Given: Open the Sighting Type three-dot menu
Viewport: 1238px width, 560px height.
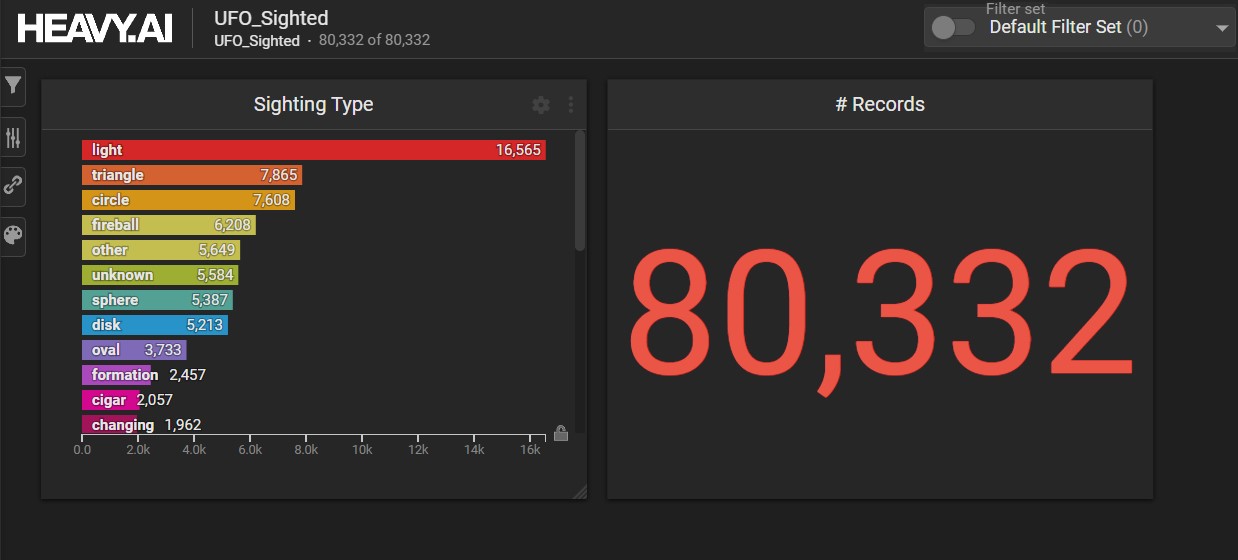Looking at the screenshot, I should [x=571, y=105].
